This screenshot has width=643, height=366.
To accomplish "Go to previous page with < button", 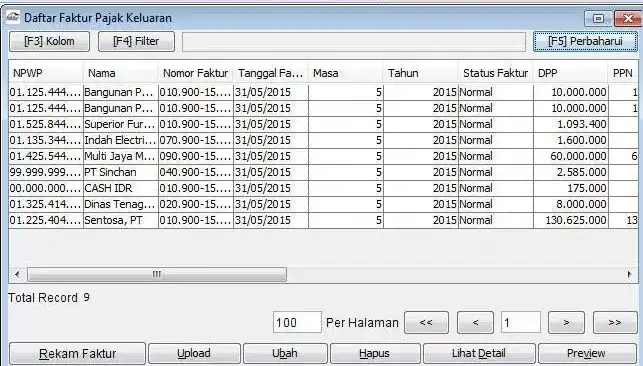I will click(475, 323).
